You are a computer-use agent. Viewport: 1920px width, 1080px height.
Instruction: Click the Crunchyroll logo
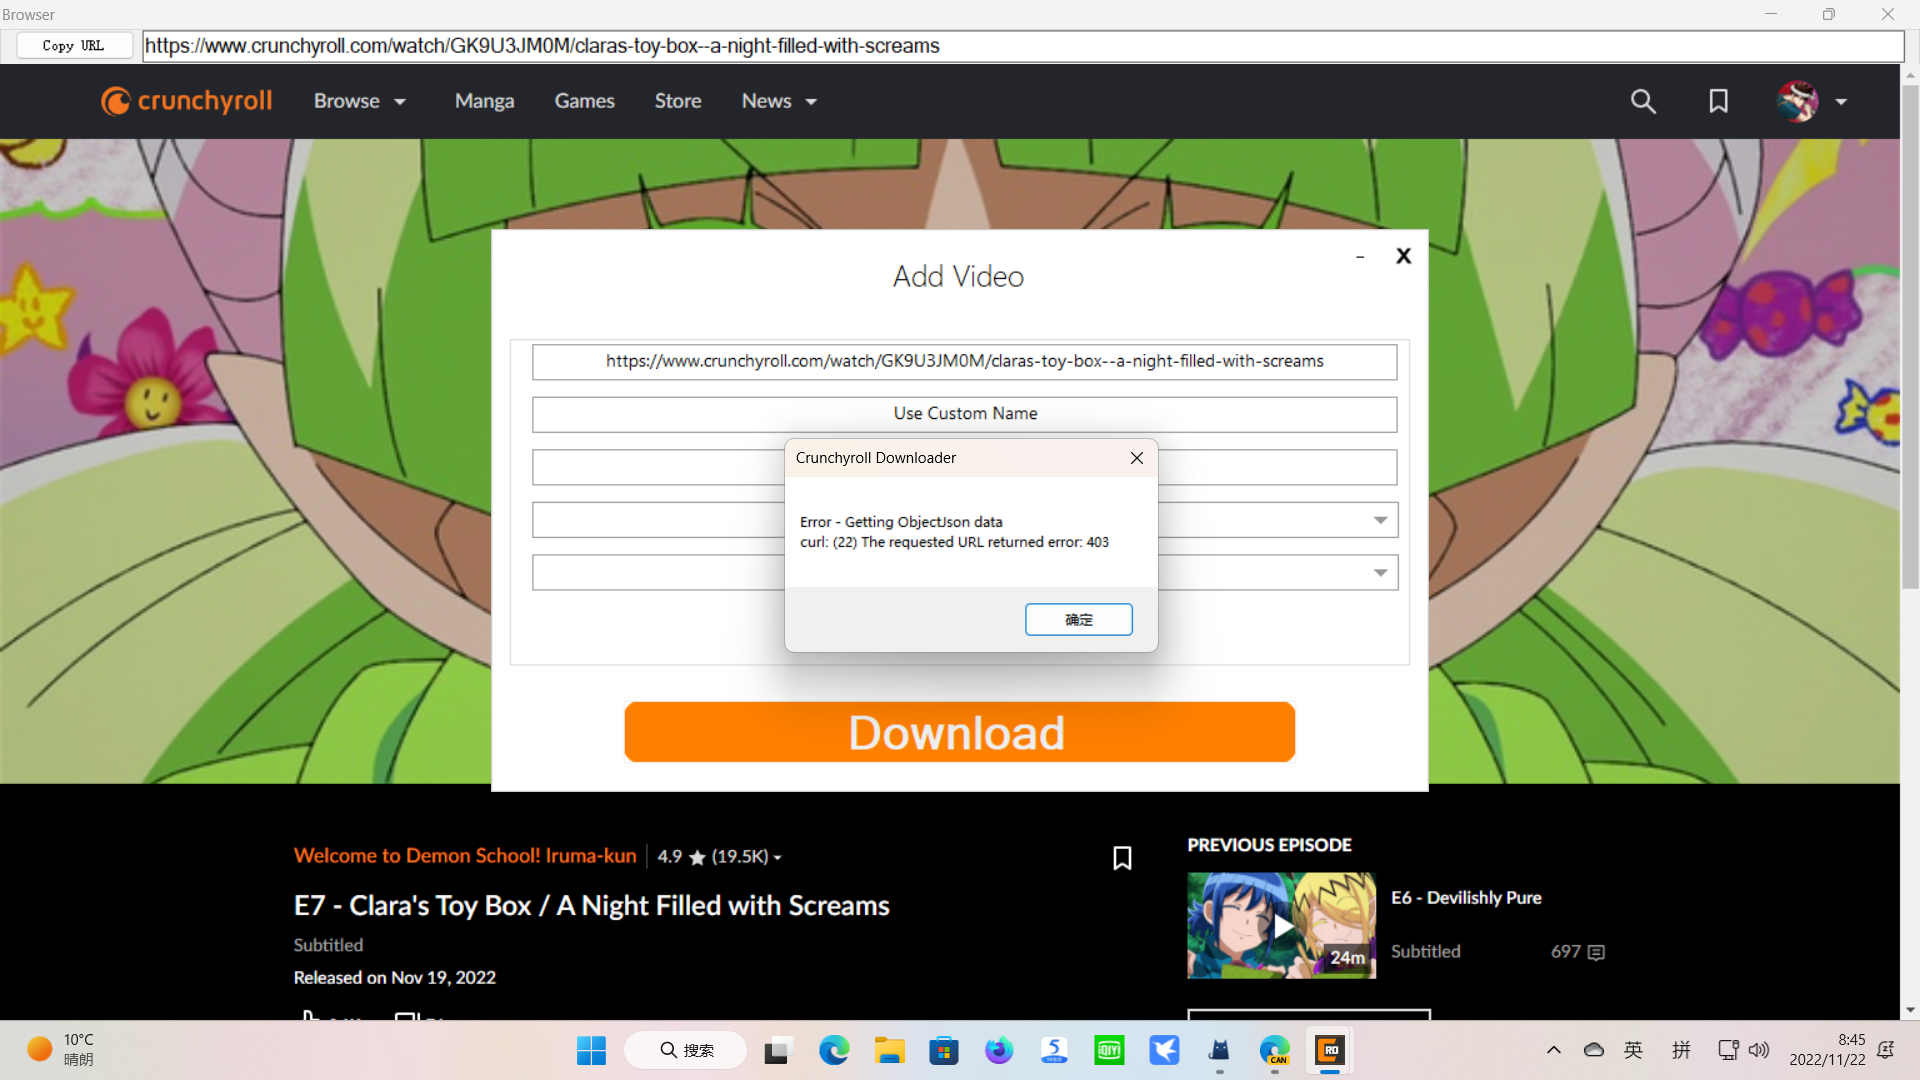coord(187,101)
